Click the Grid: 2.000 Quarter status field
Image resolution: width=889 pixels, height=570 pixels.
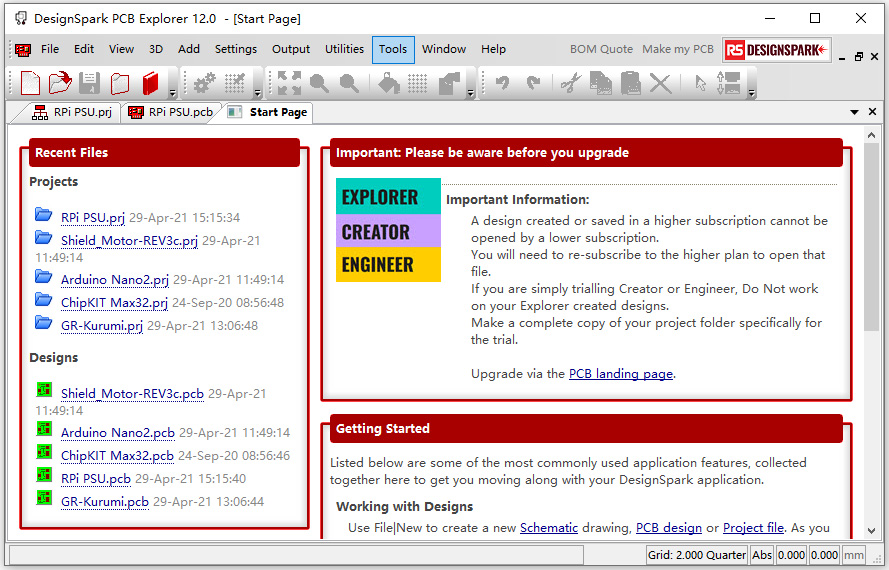(697, 555)
